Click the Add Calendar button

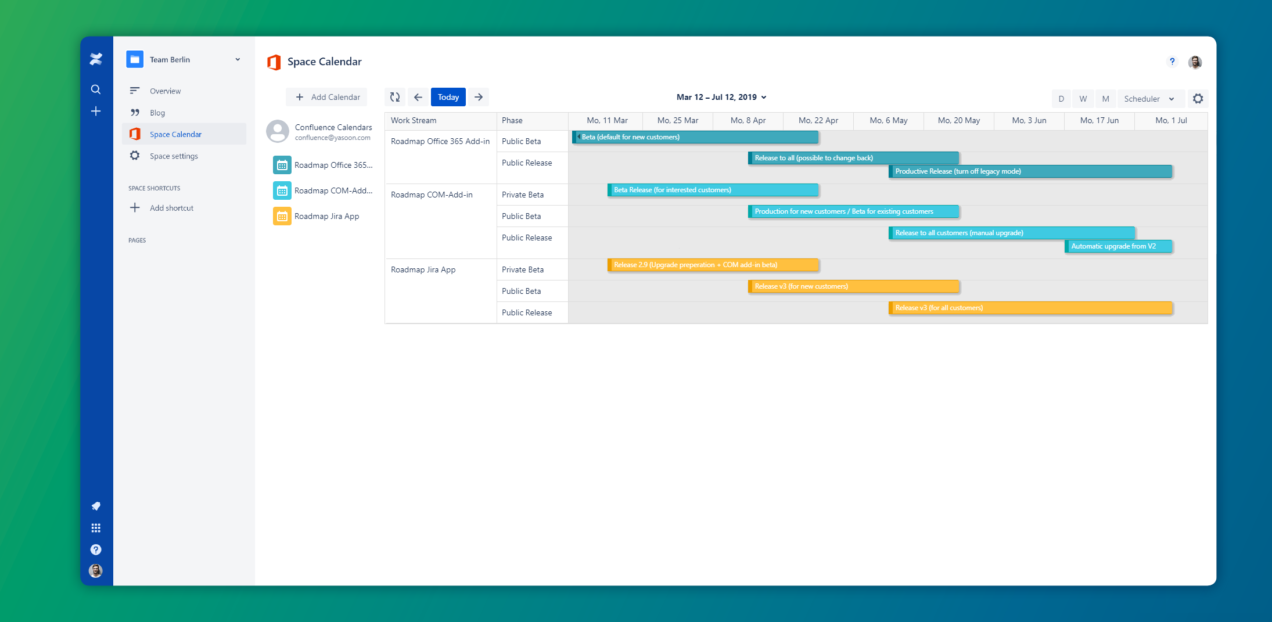(327, 96)
